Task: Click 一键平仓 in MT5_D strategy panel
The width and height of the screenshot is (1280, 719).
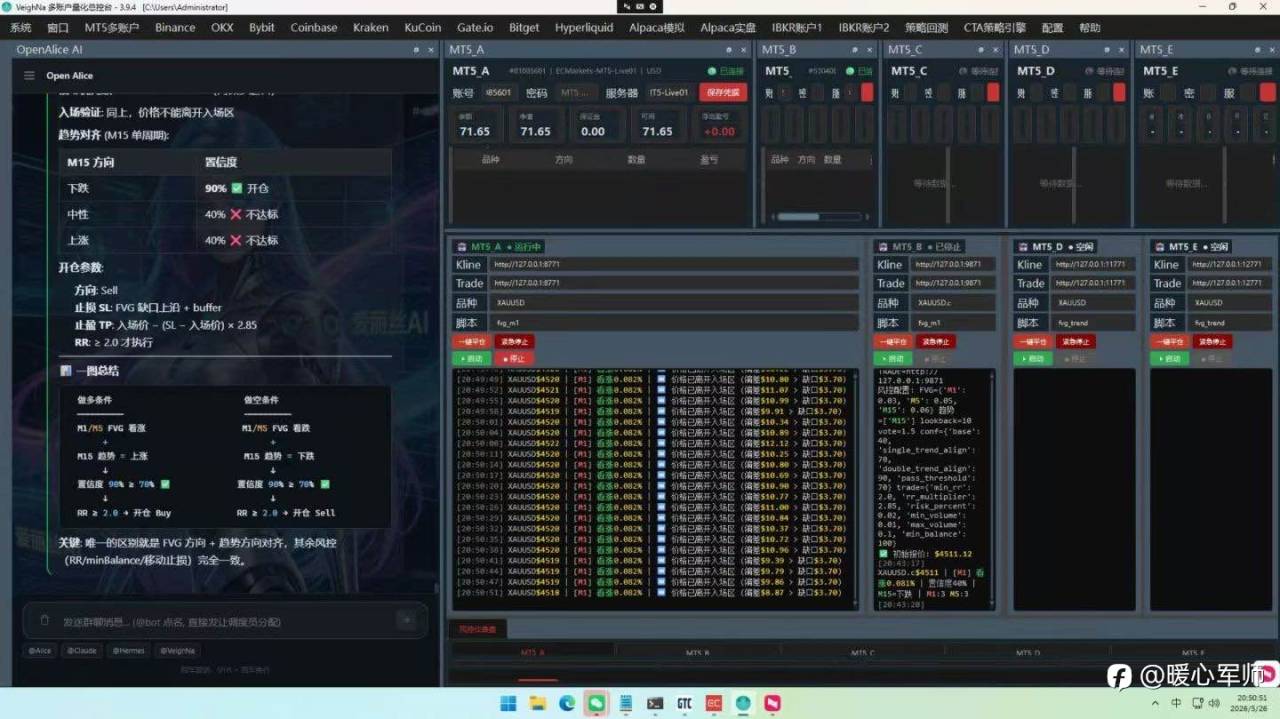Action: click(1033, 341)
